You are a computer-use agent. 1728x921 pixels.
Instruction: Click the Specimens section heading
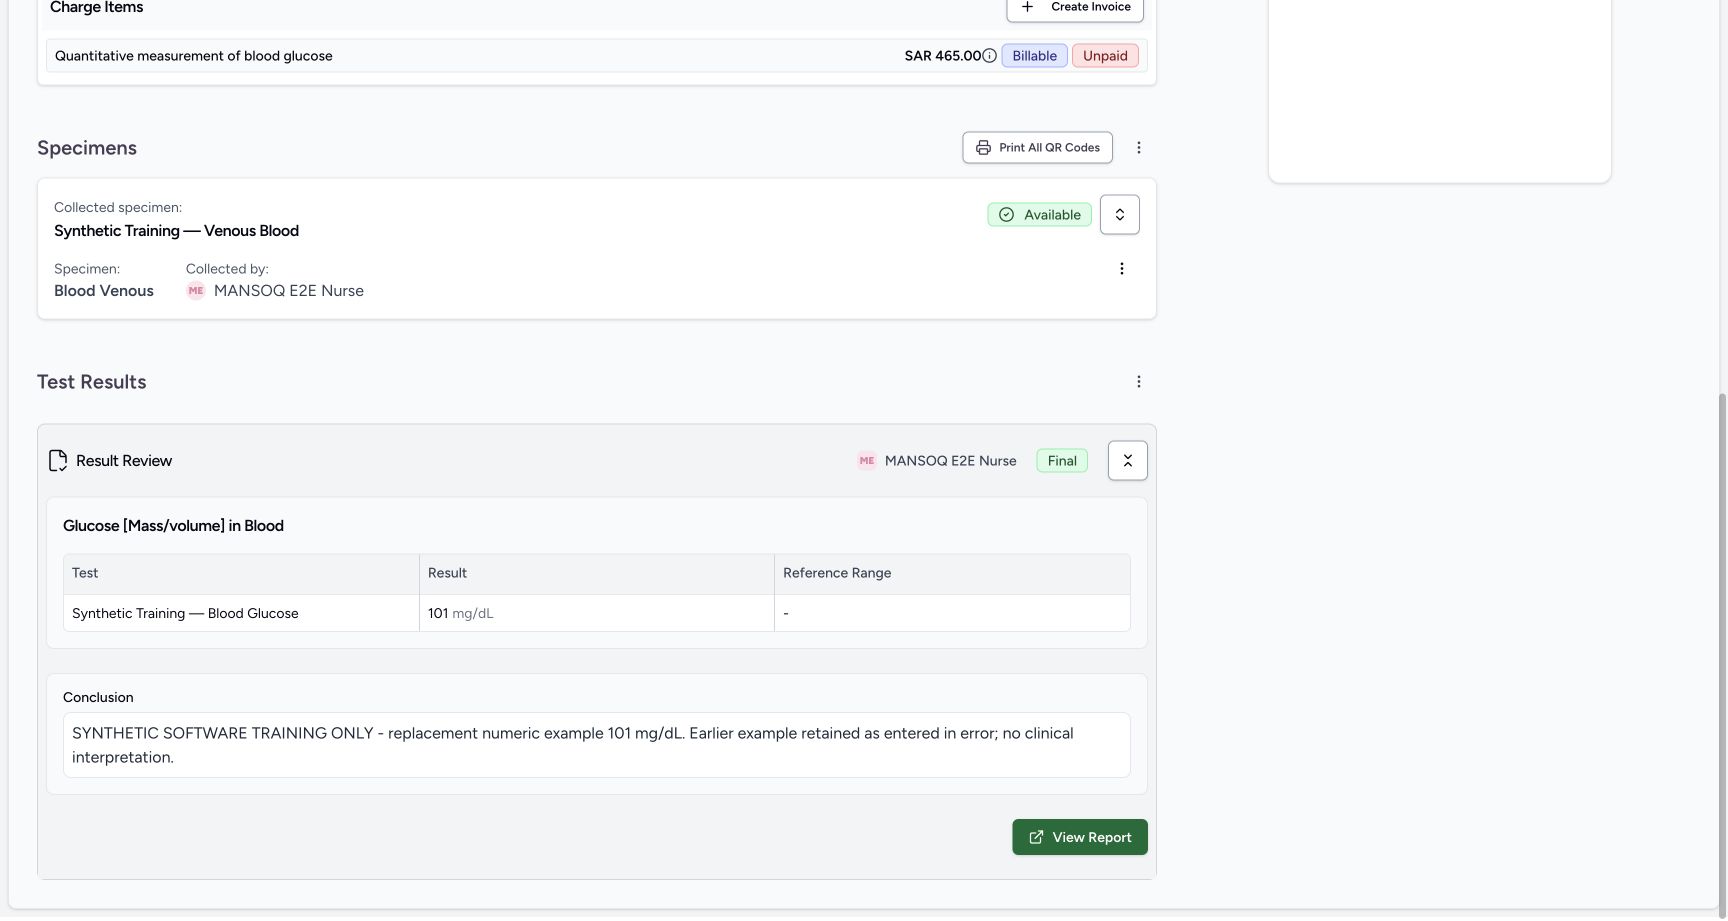[x=87, y=148]
